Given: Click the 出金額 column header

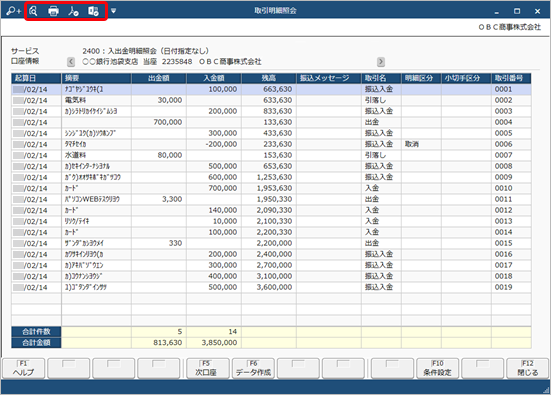Looking at the screenshot, I should pos(159,78).
